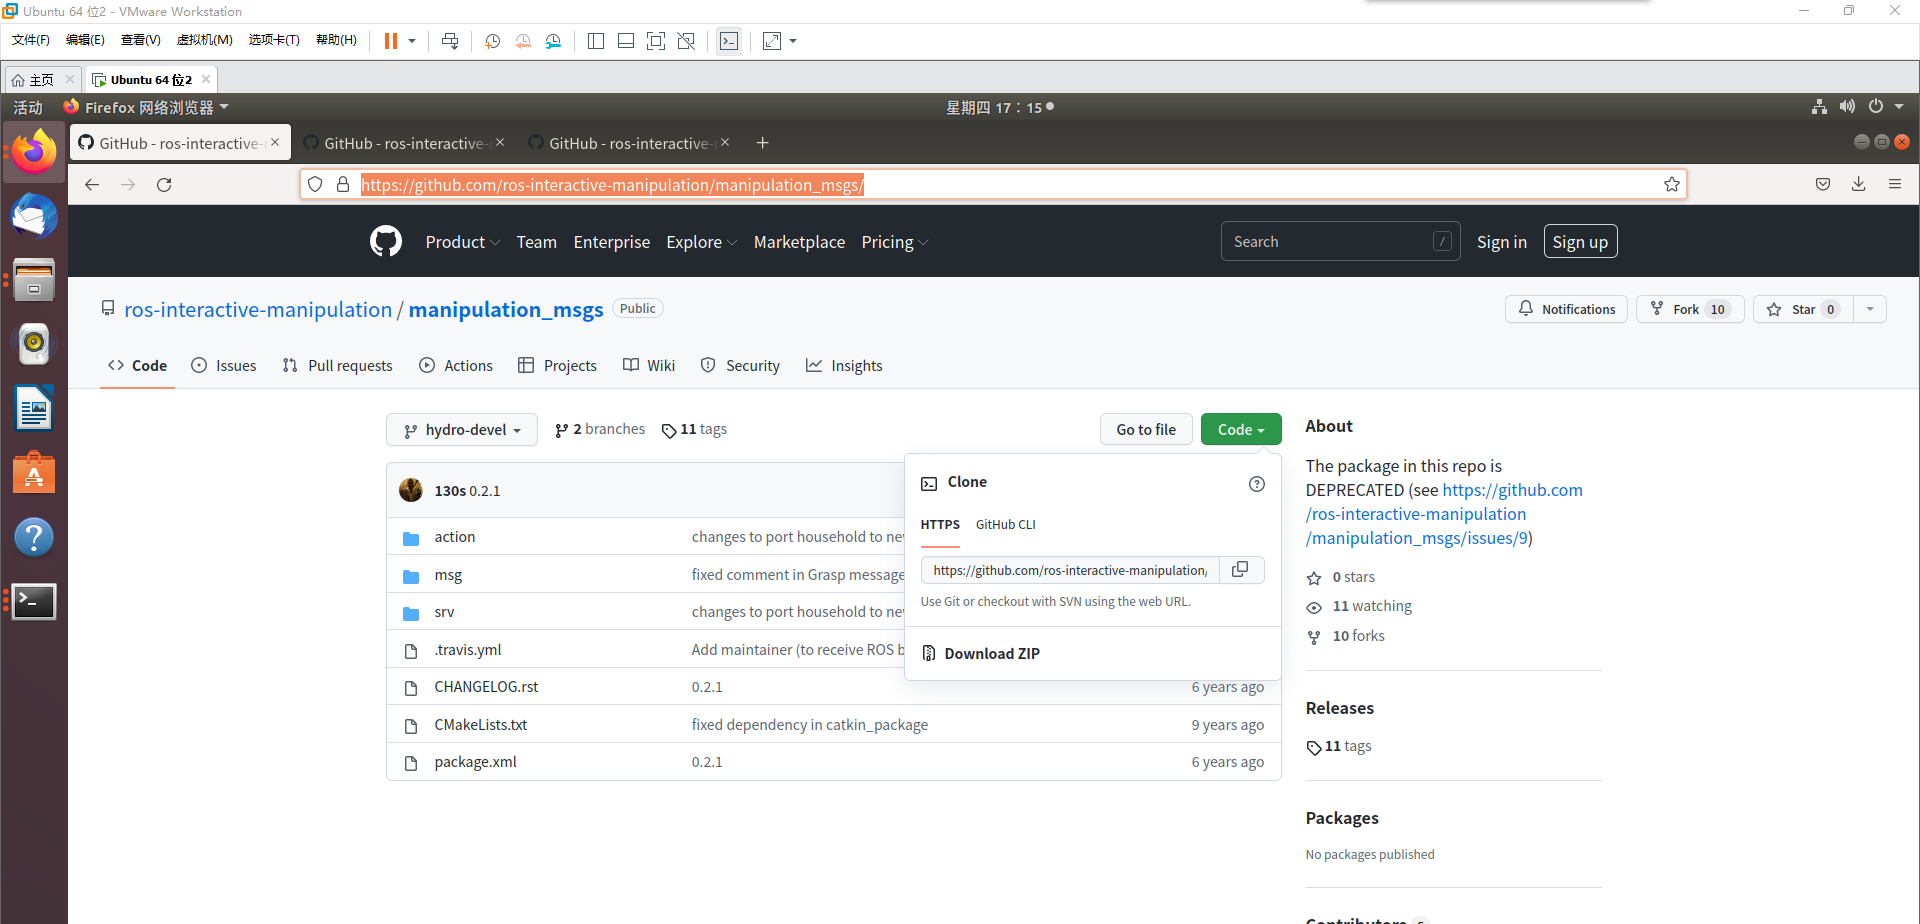Open the Issues tab
Screen dimensions: 1920x924
point(224,366)
